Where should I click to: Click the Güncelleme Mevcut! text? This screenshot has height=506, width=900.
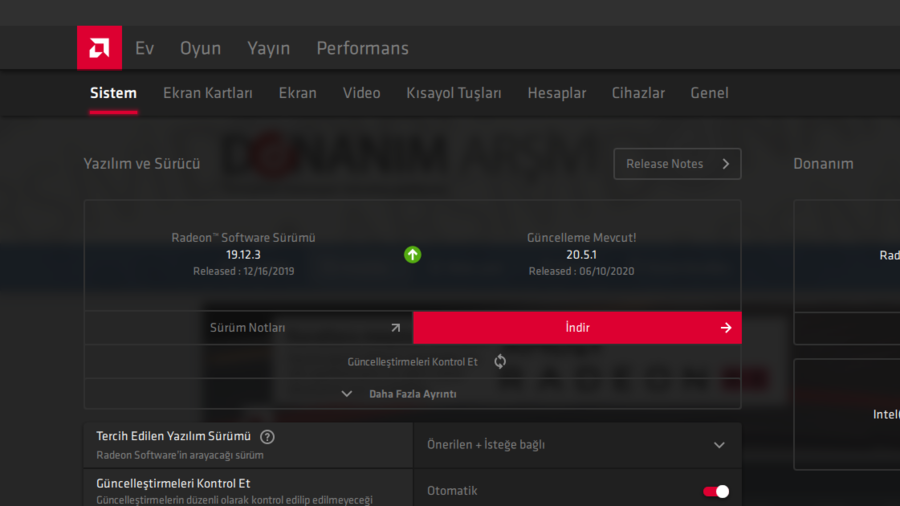click(x=581, y=238)
